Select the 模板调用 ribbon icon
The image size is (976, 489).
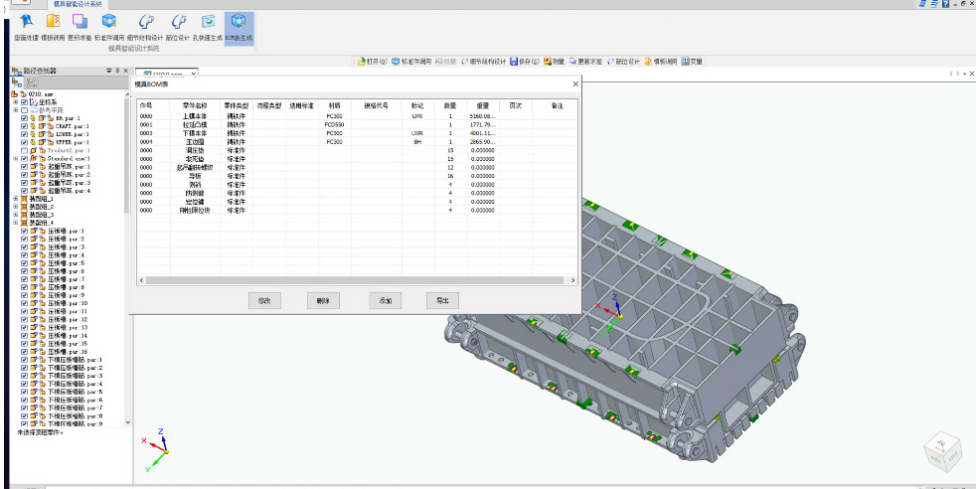pos(53,22)
